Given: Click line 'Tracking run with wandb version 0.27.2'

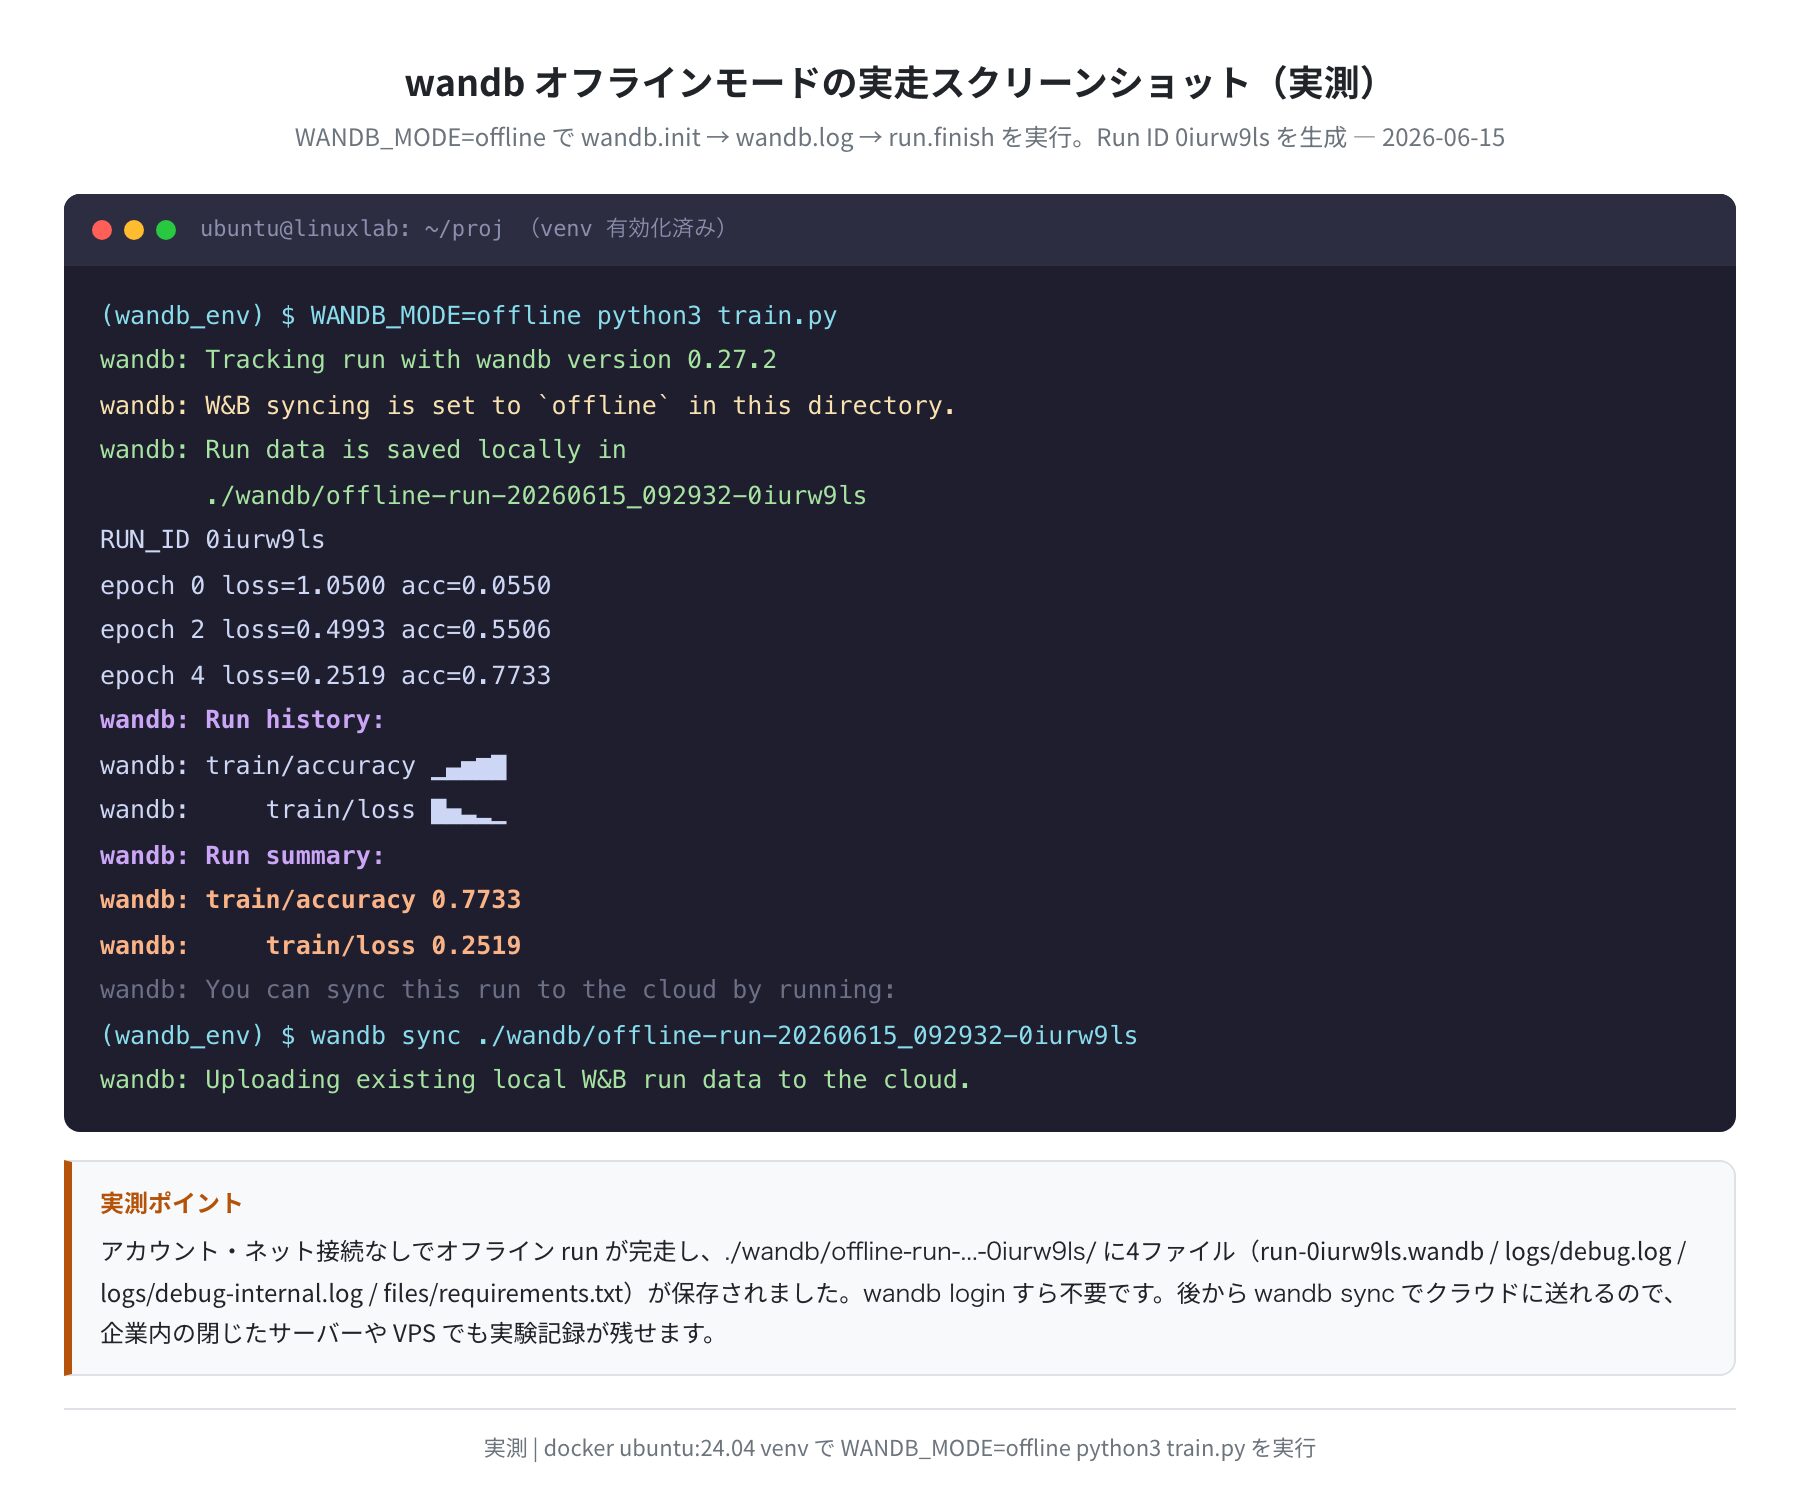Looking at the screenshot, I should pos(490,360).
